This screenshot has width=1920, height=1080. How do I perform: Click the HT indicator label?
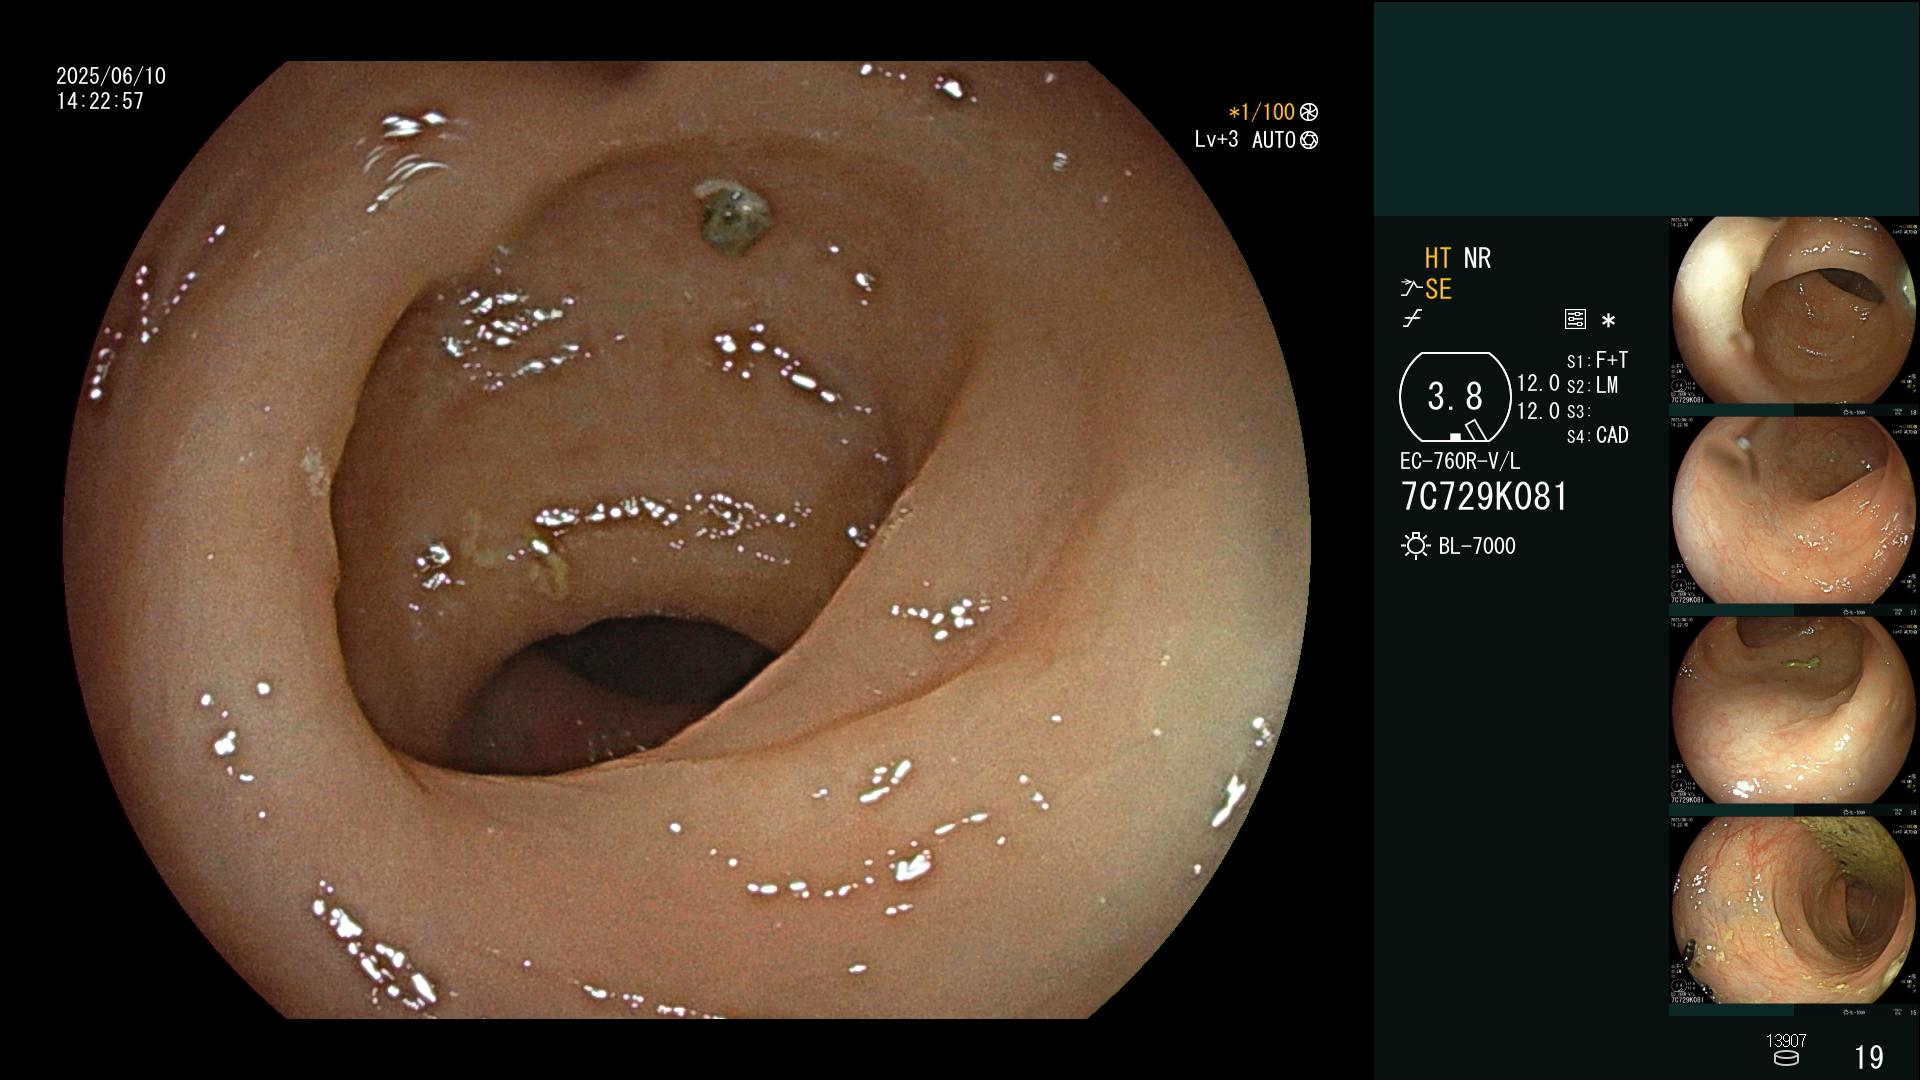pyautogui.click(x=1437, y=259)
